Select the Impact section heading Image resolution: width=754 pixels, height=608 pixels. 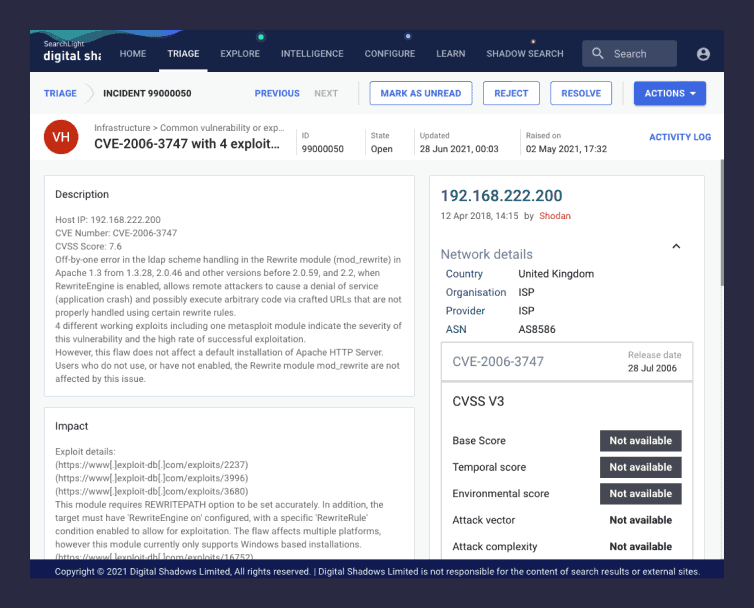click(71, 426)
